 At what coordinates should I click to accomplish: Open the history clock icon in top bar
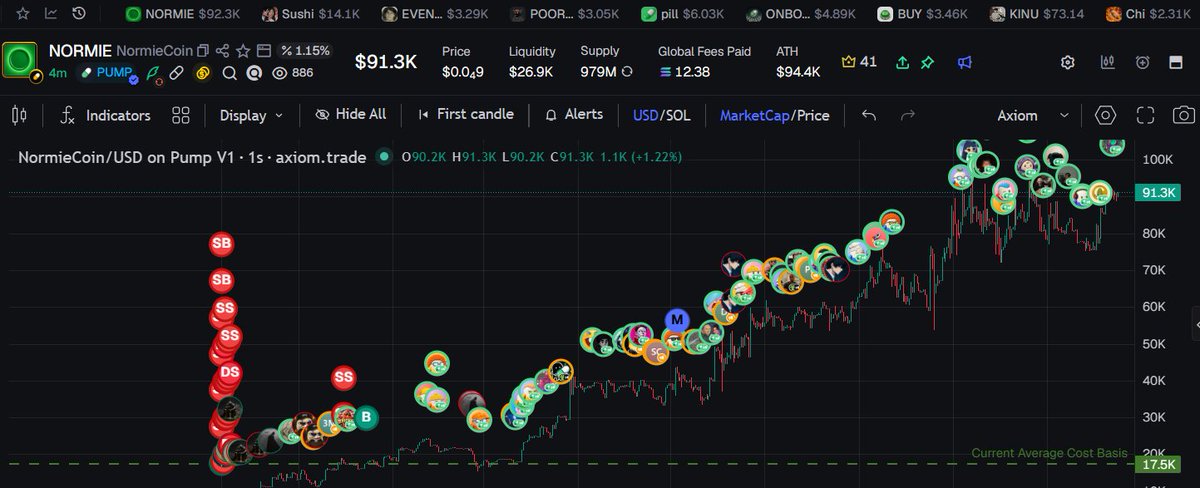[x=79, y=14]
